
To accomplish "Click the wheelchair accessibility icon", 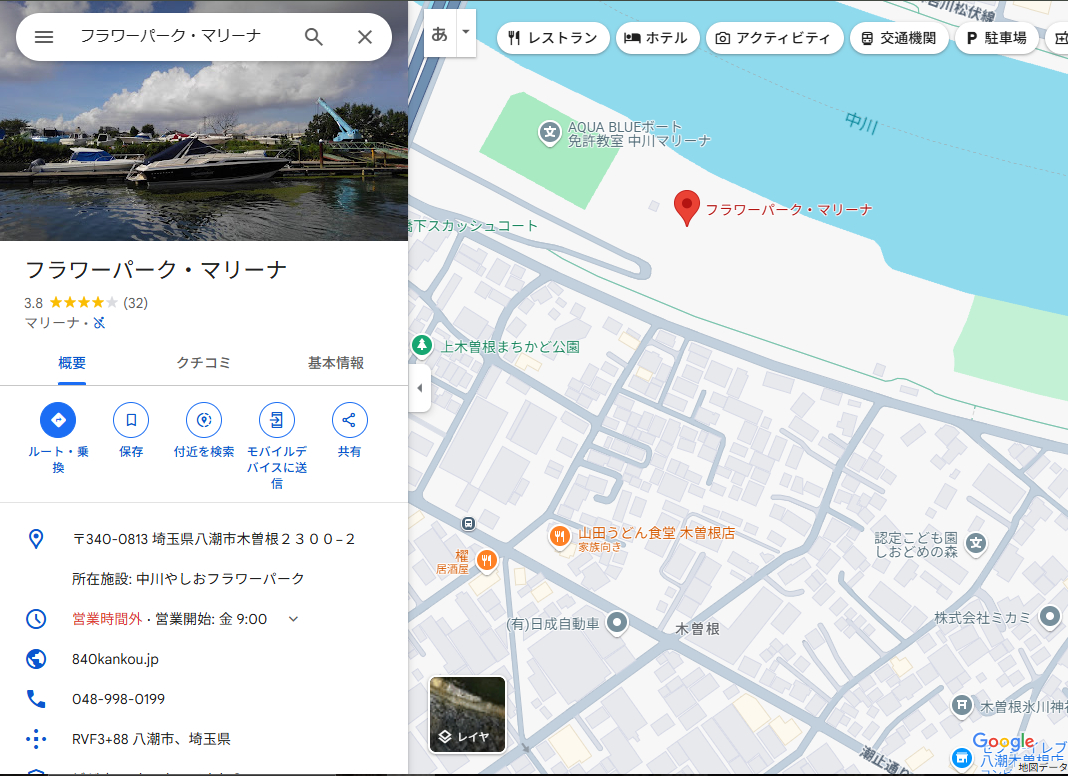I will pyautogui.click(x=99, y=323).
